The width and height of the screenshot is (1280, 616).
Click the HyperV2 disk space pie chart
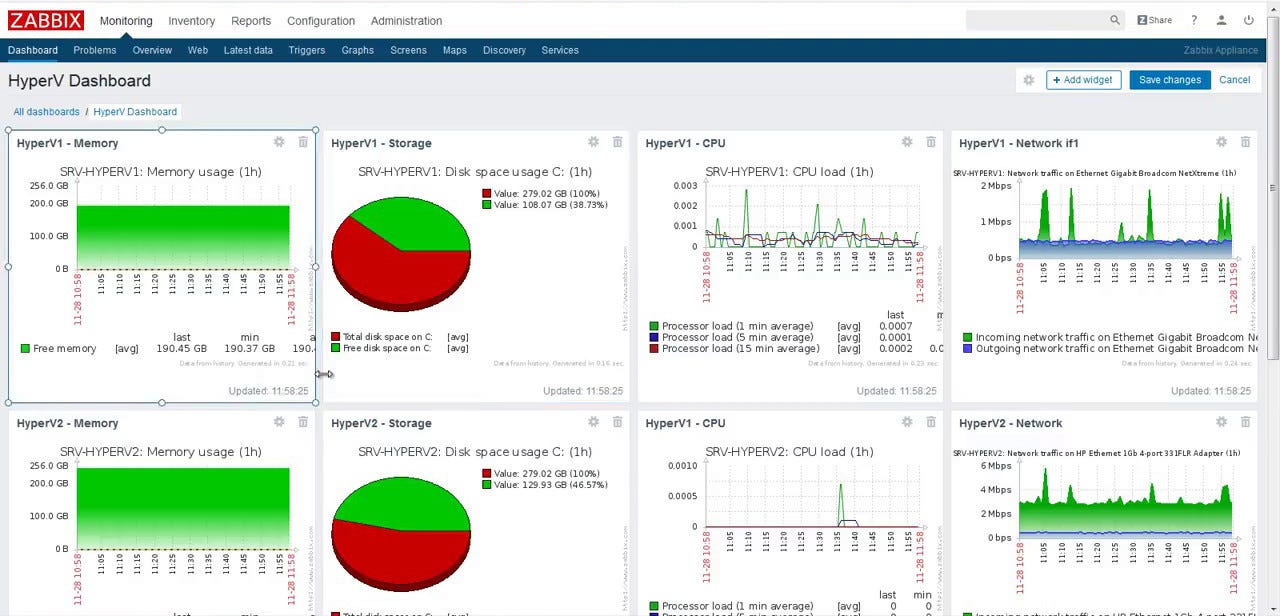(400, 532)
